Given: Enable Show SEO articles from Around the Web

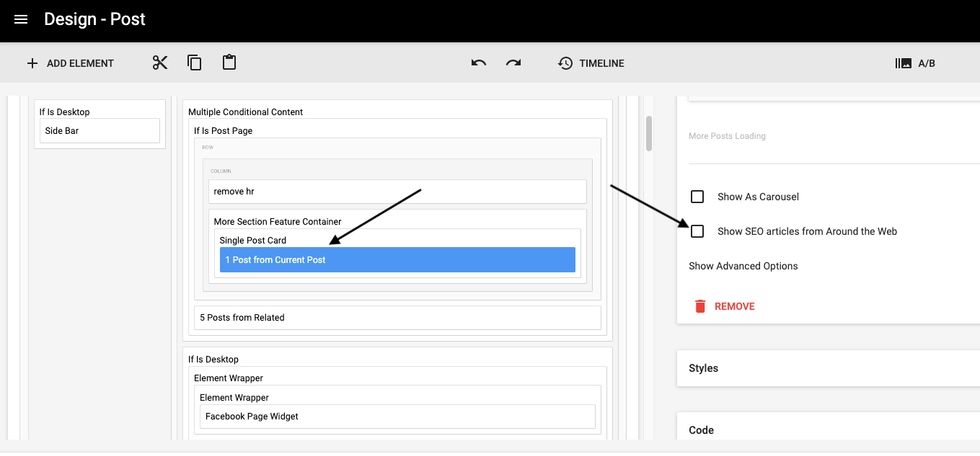Looking at the screenshot, I should tap(697, 231).
